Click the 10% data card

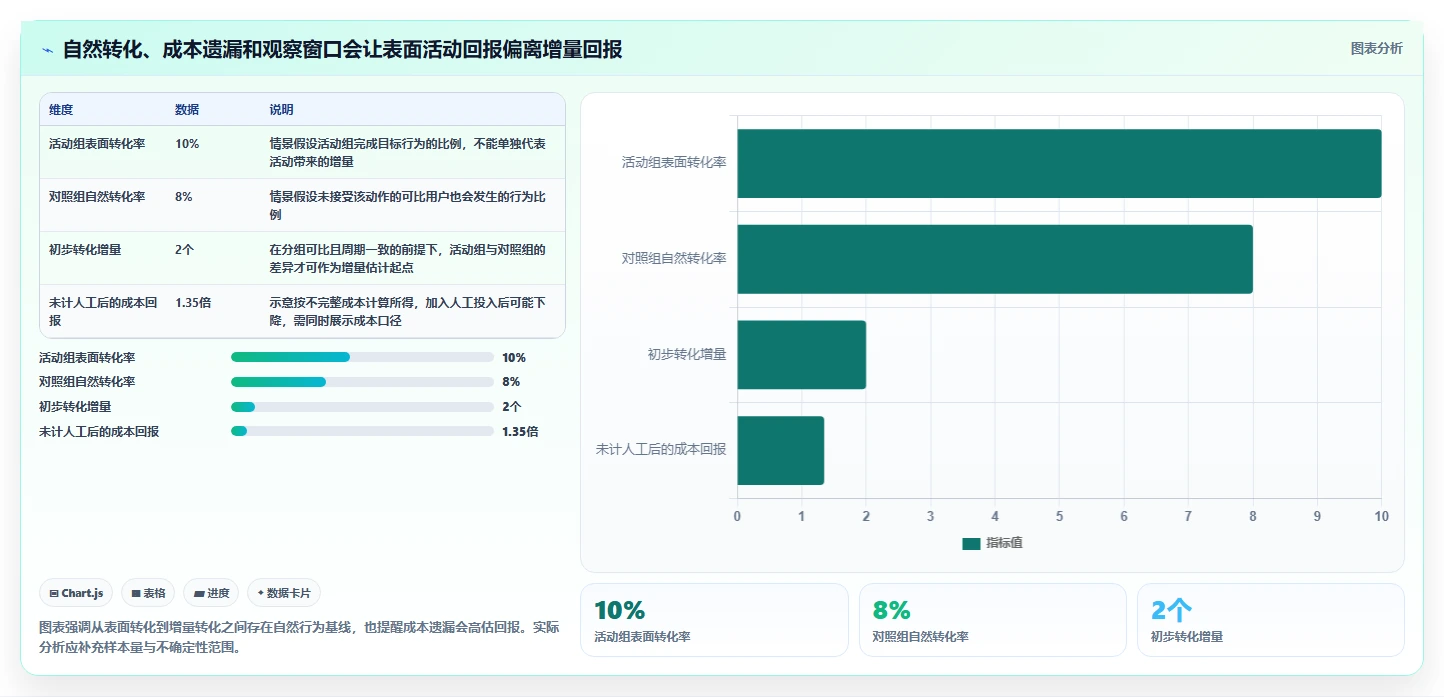pos(714,620)
